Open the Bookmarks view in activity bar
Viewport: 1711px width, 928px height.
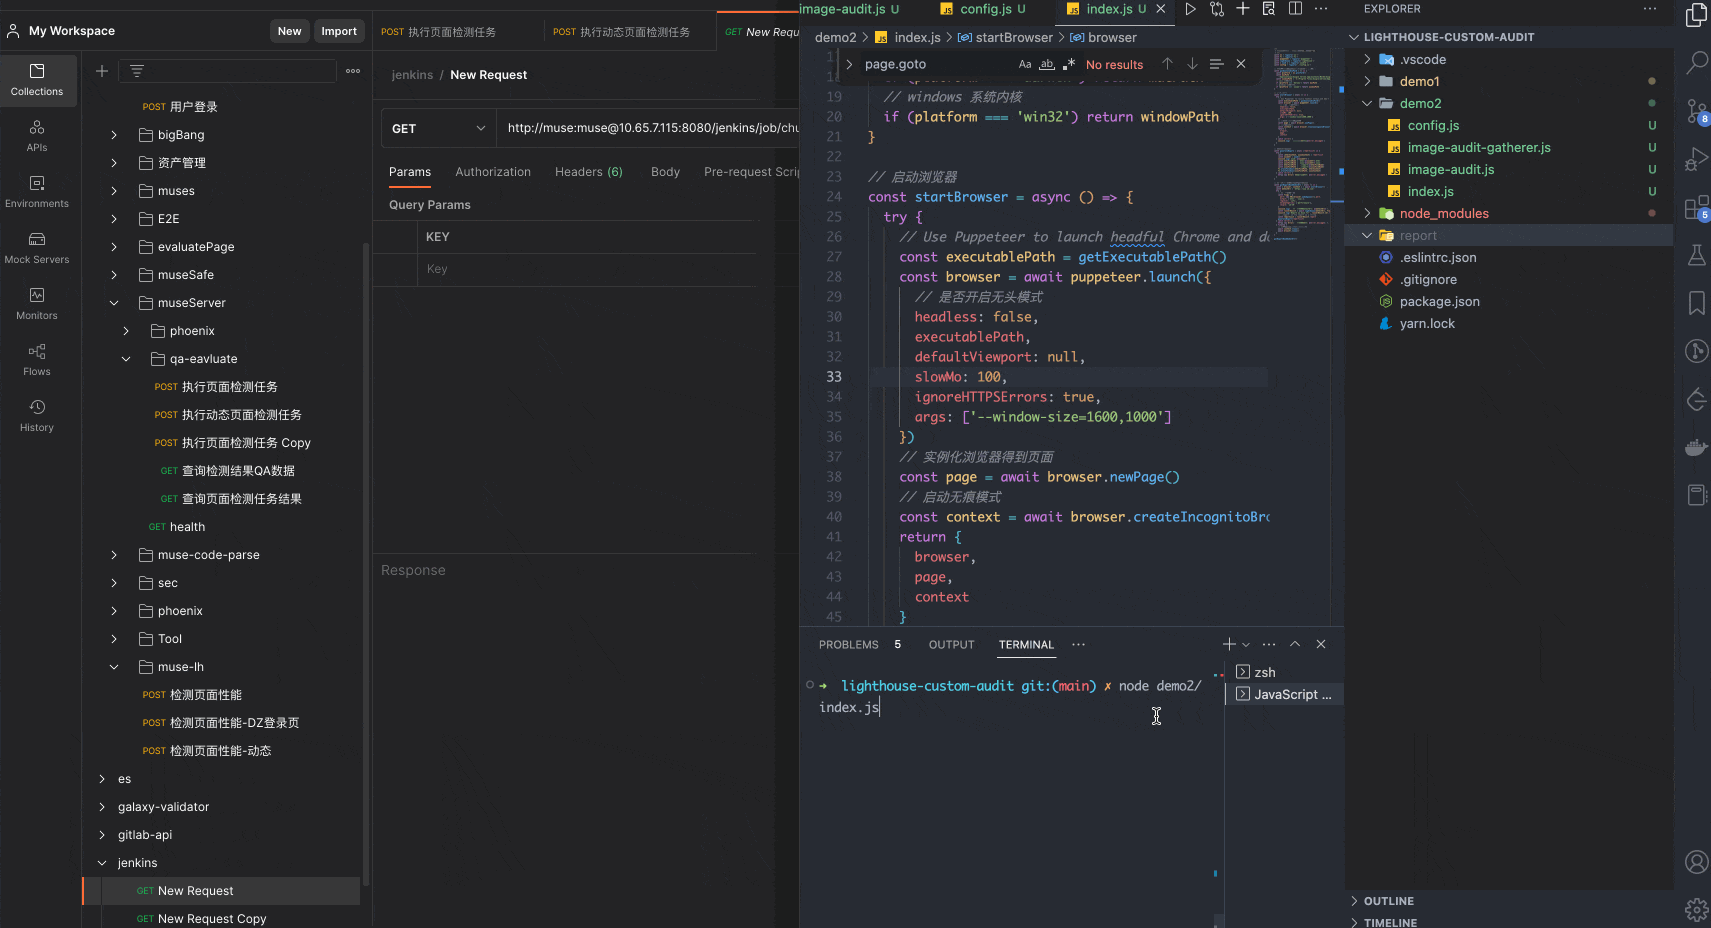click(x=1696, y=303)
